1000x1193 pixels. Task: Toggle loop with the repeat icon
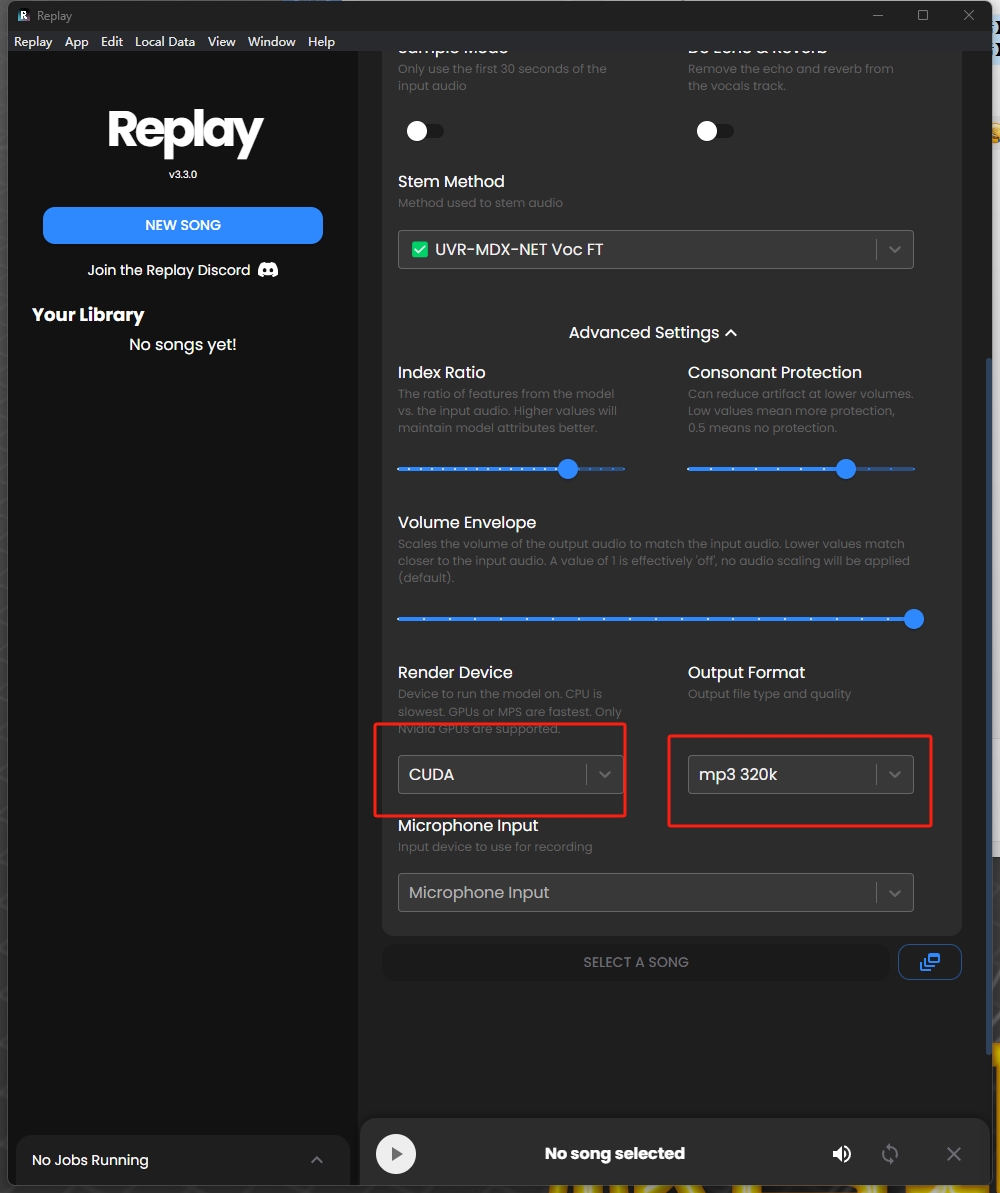890,1154
